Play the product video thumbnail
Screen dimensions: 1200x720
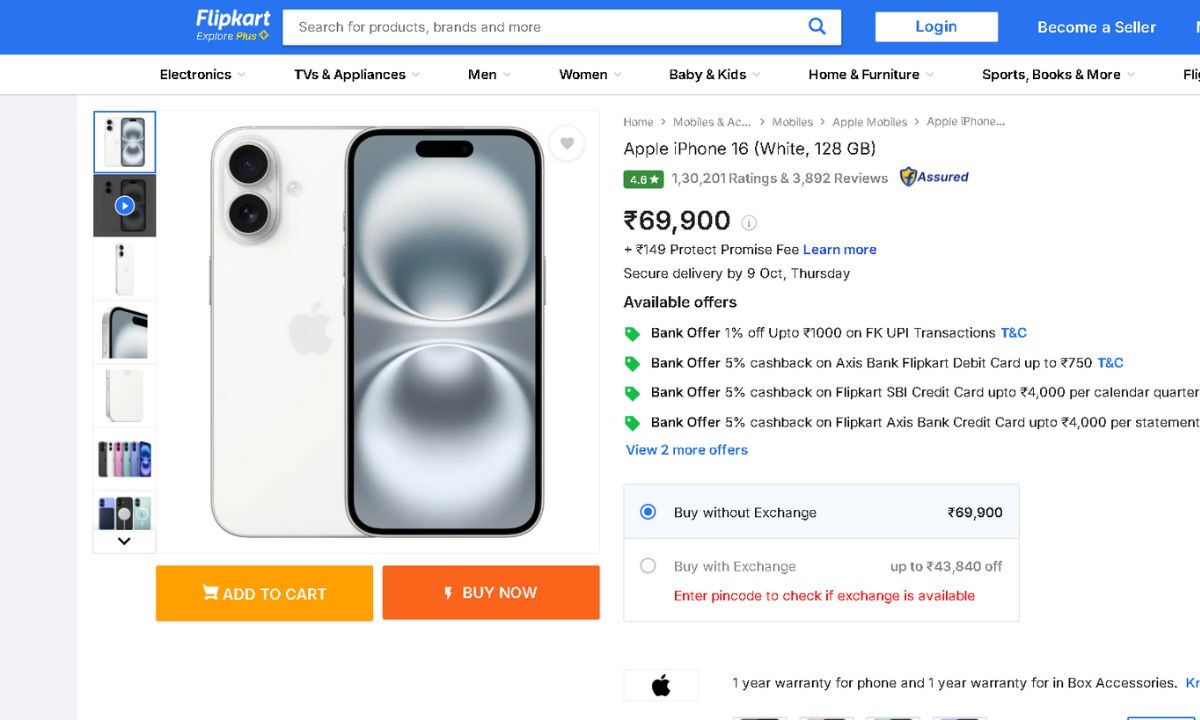point(124,206)
